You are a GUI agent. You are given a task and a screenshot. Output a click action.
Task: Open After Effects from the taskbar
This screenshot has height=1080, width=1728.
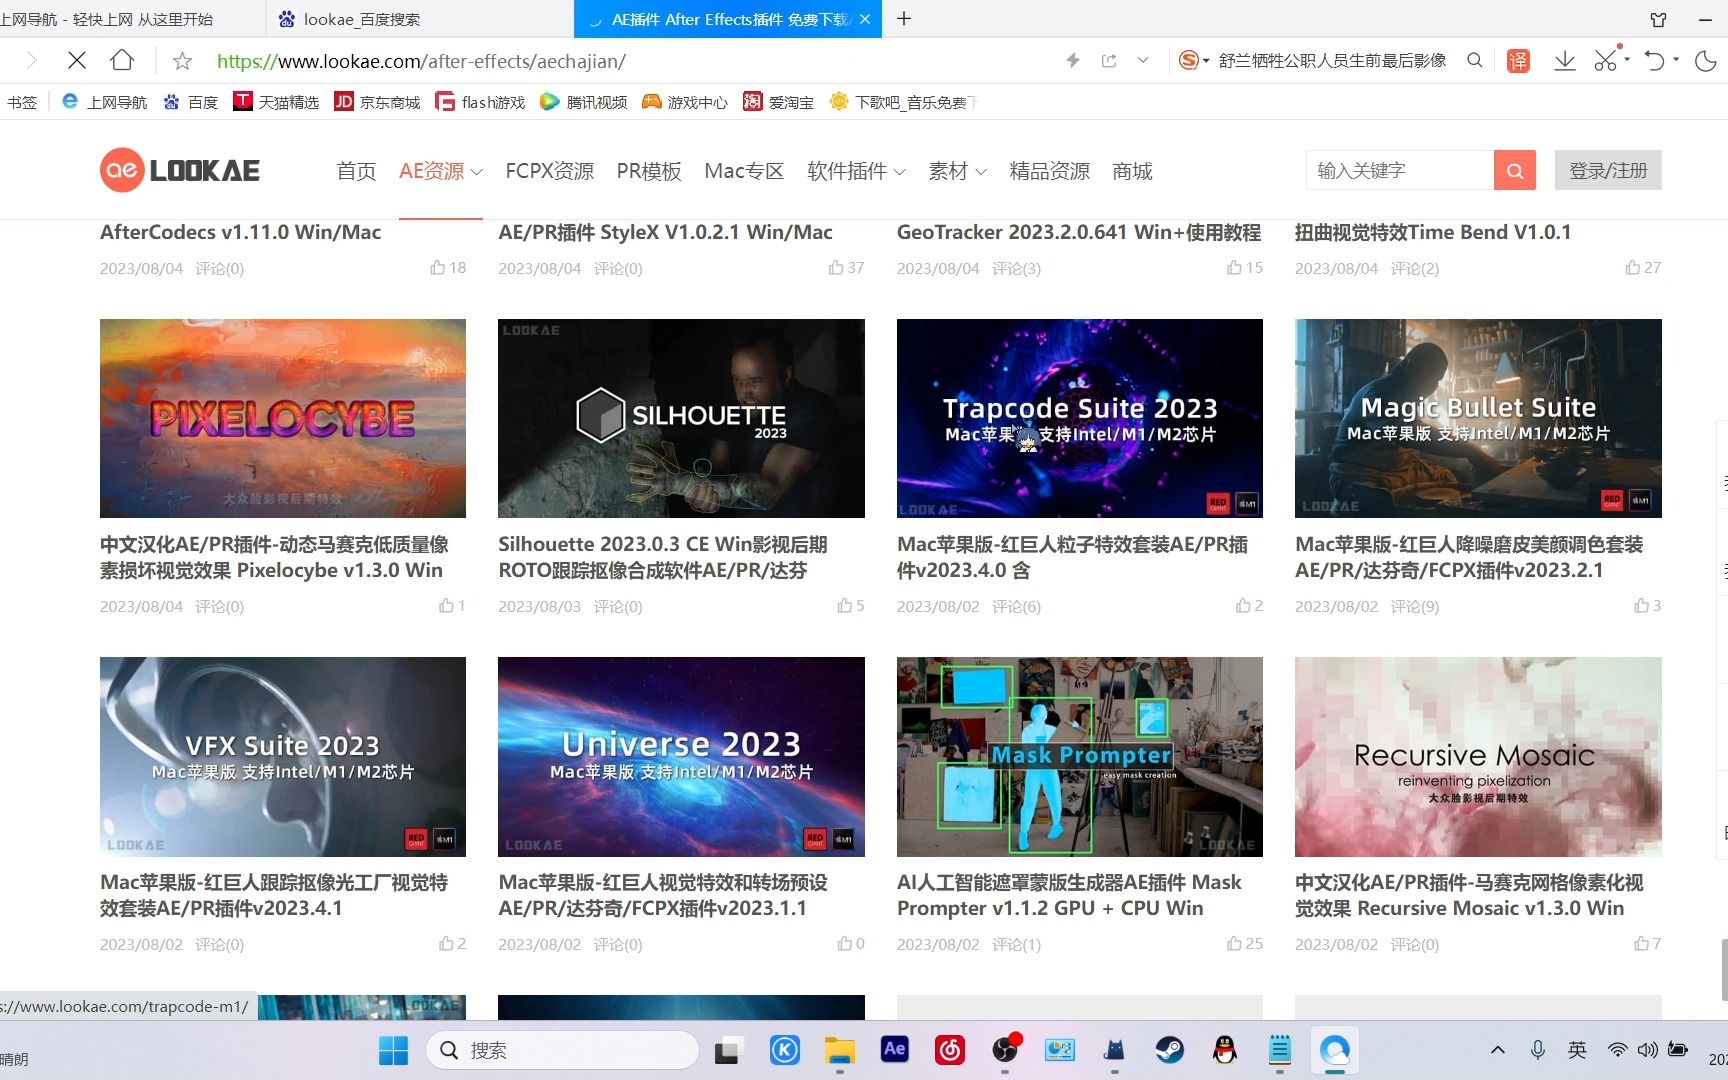click(x=894, y=1049)
